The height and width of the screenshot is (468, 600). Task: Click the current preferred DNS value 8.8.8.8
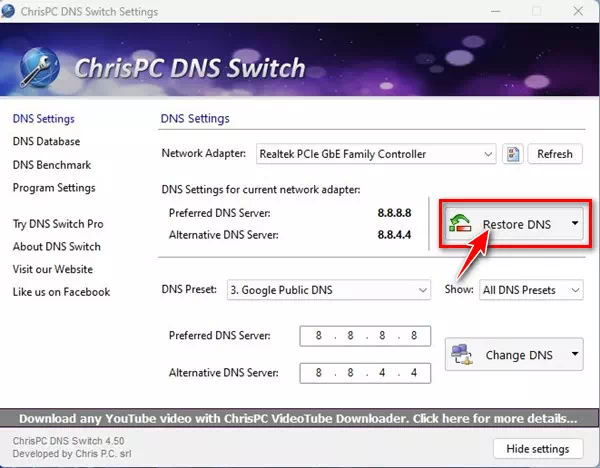click(394, 213)
